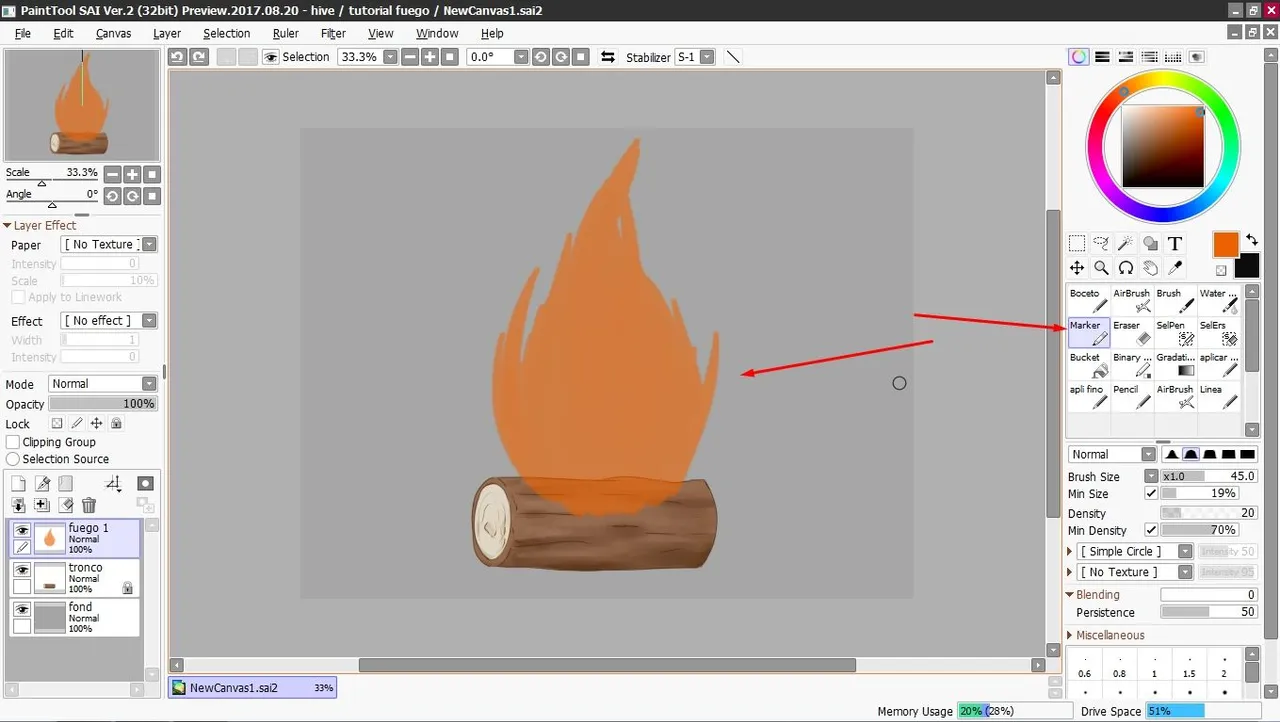1280x722 pixels.
Task: Select the Eyedropper color picker tool
Action: point(1175,268)
